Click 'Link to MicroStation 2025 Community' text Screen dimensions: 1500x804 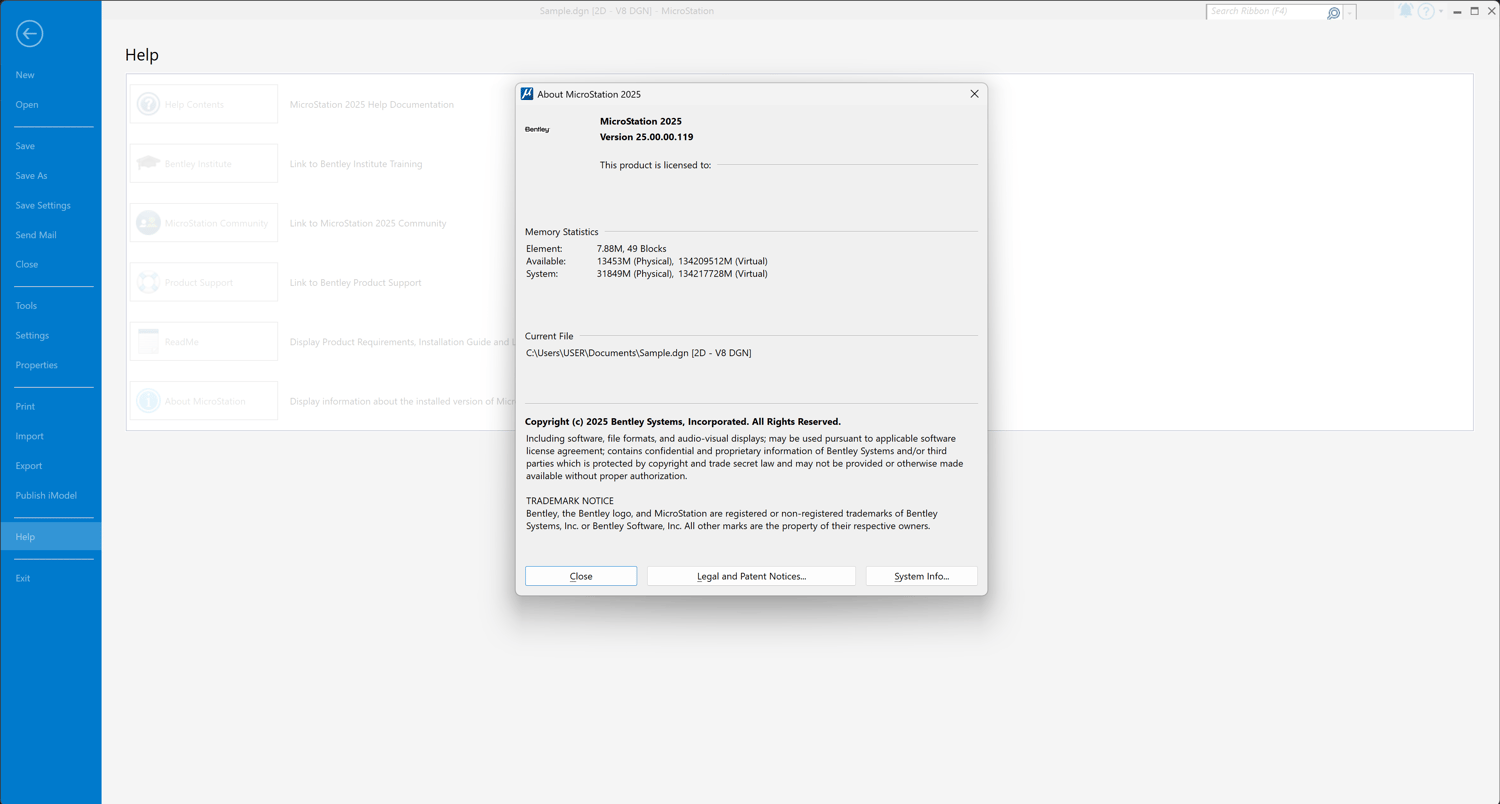368,223
